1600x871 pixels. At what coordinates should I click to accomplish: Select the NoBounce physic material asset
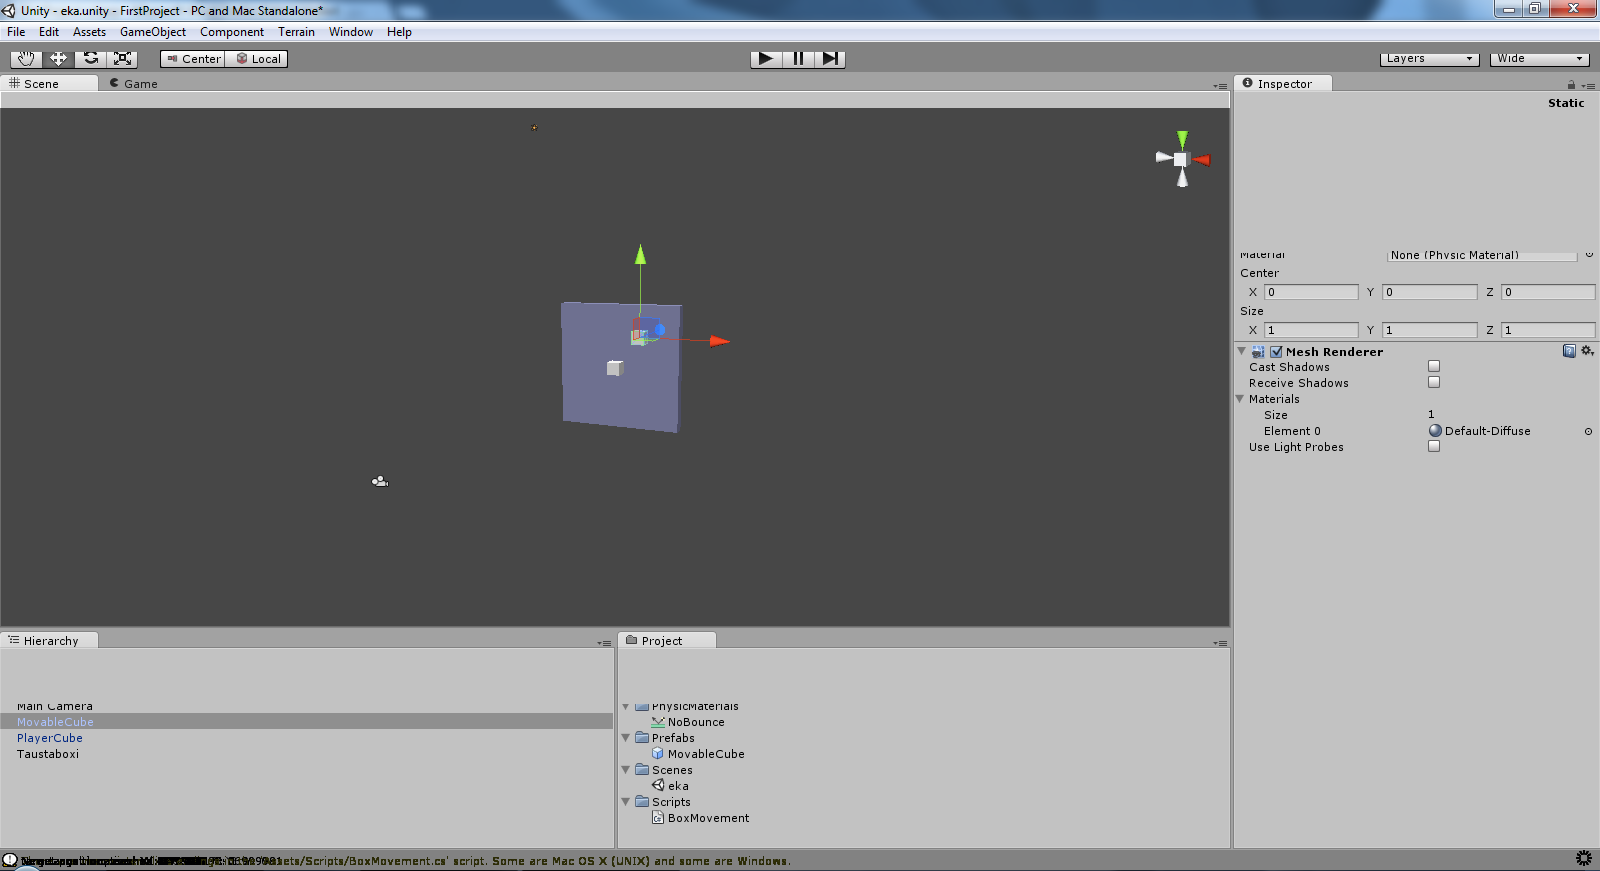pos(688,721)
